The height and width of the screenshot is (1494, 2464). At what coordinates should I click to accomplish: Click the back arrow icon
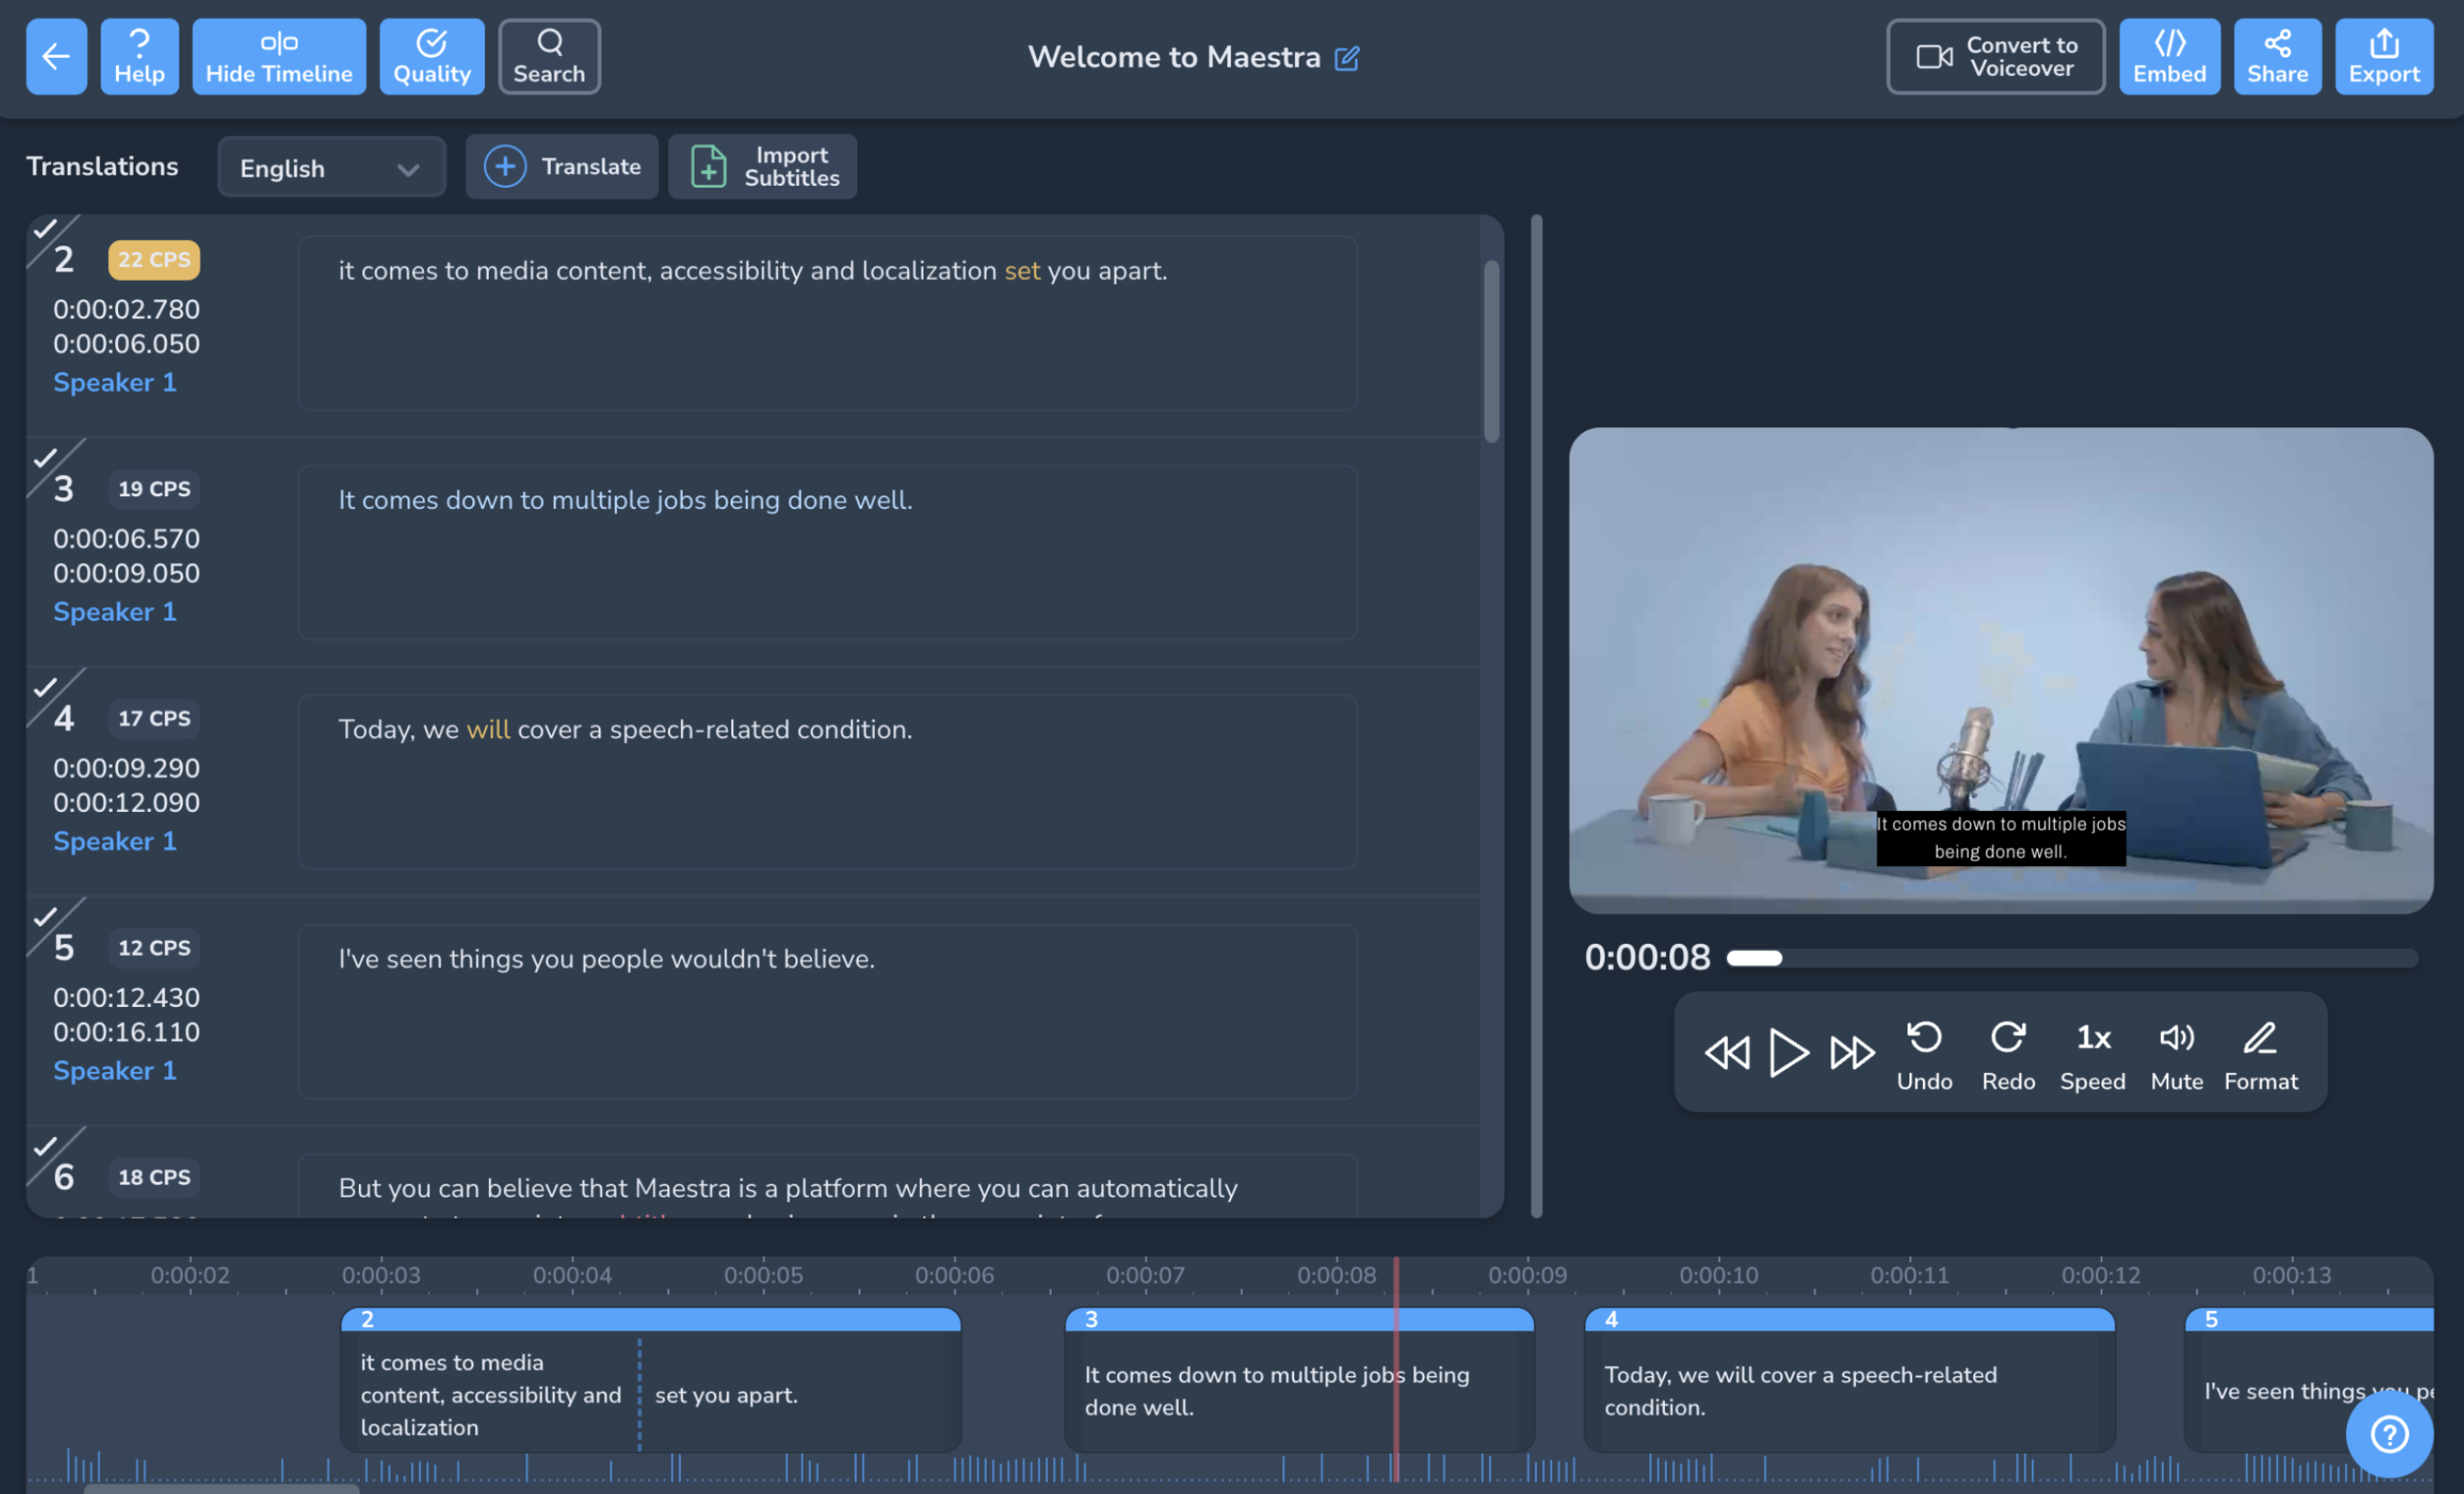pos(56,56)
